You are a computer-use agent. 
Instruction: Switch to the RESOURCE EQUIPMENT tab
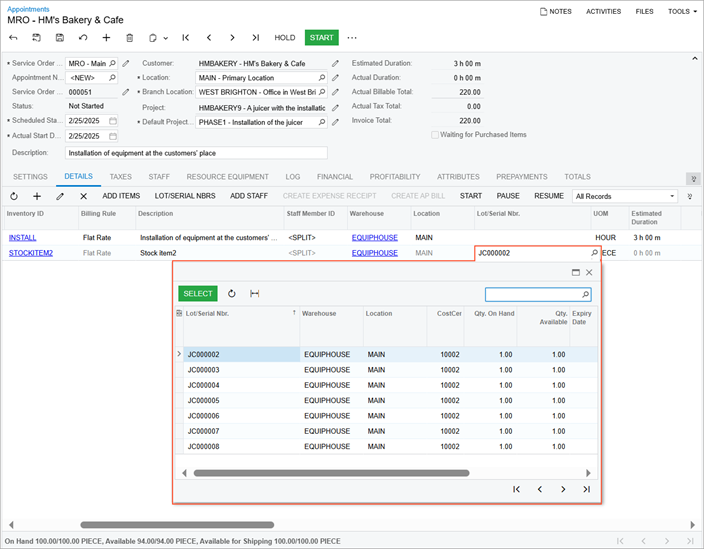[228, 177]
